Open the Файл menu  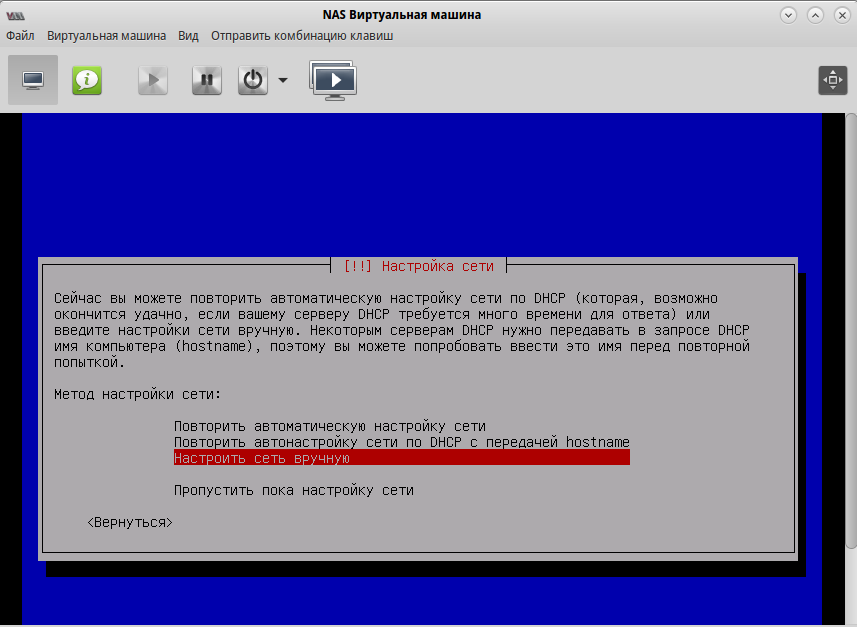(20, 36)
